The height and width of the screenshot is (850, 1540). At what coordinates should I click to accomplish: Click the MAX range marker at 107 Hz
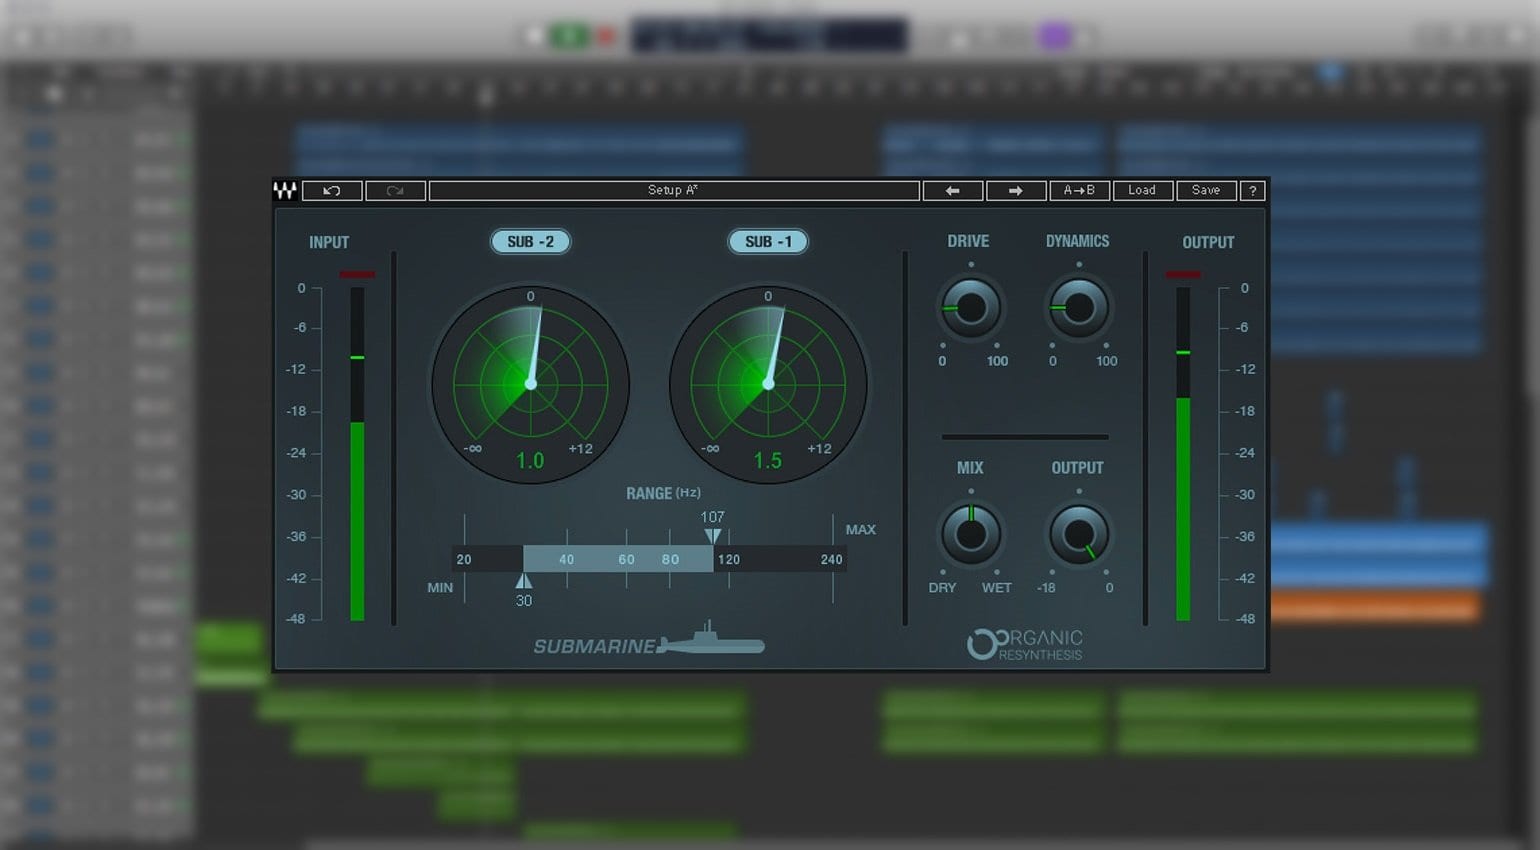pos(713,535)
